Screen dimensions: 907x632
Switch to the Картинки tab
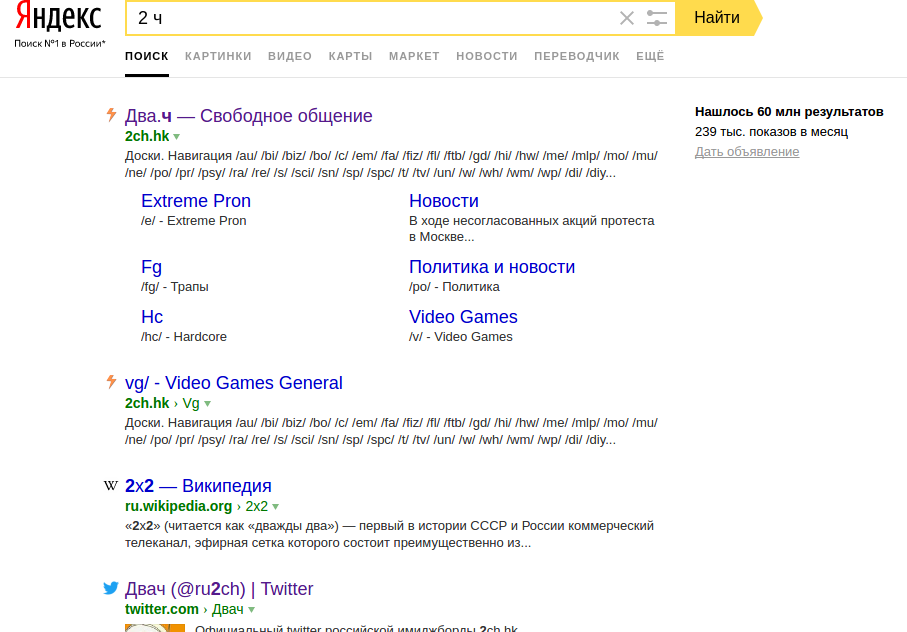pos(218,56)
